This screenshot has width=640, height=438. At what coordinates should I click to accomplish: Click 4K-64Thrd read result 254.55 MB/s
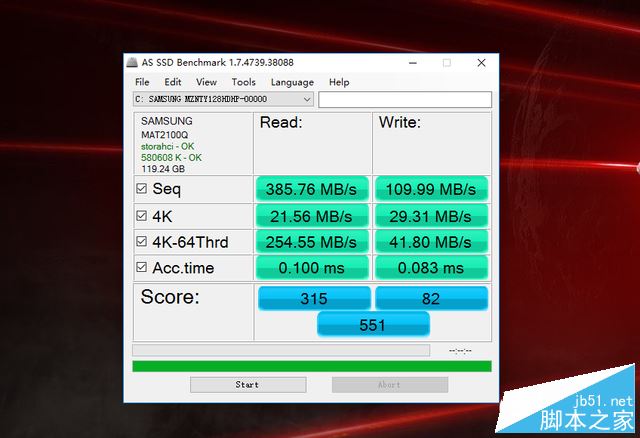[312, 242]
